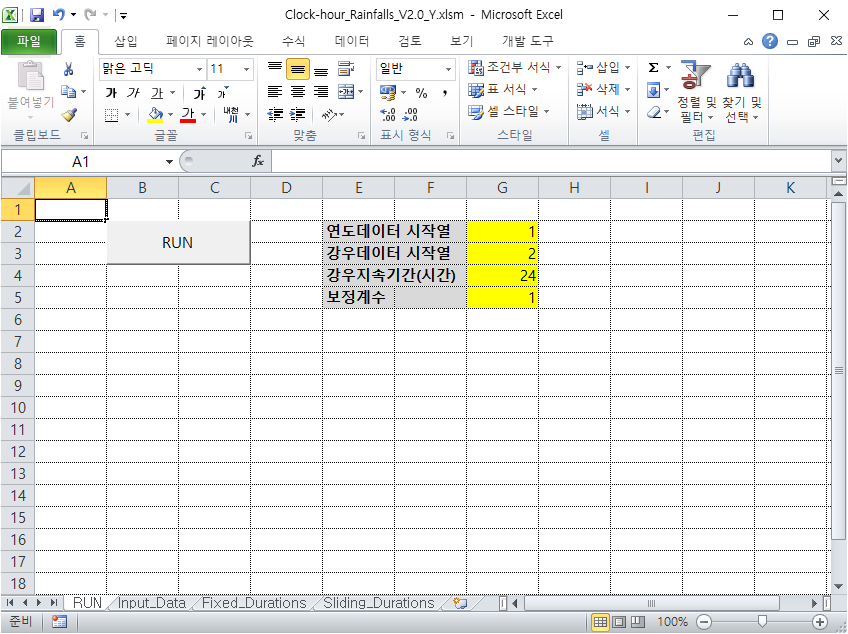Apply comma style format
The image size is (848, 634).
[445, 93]
